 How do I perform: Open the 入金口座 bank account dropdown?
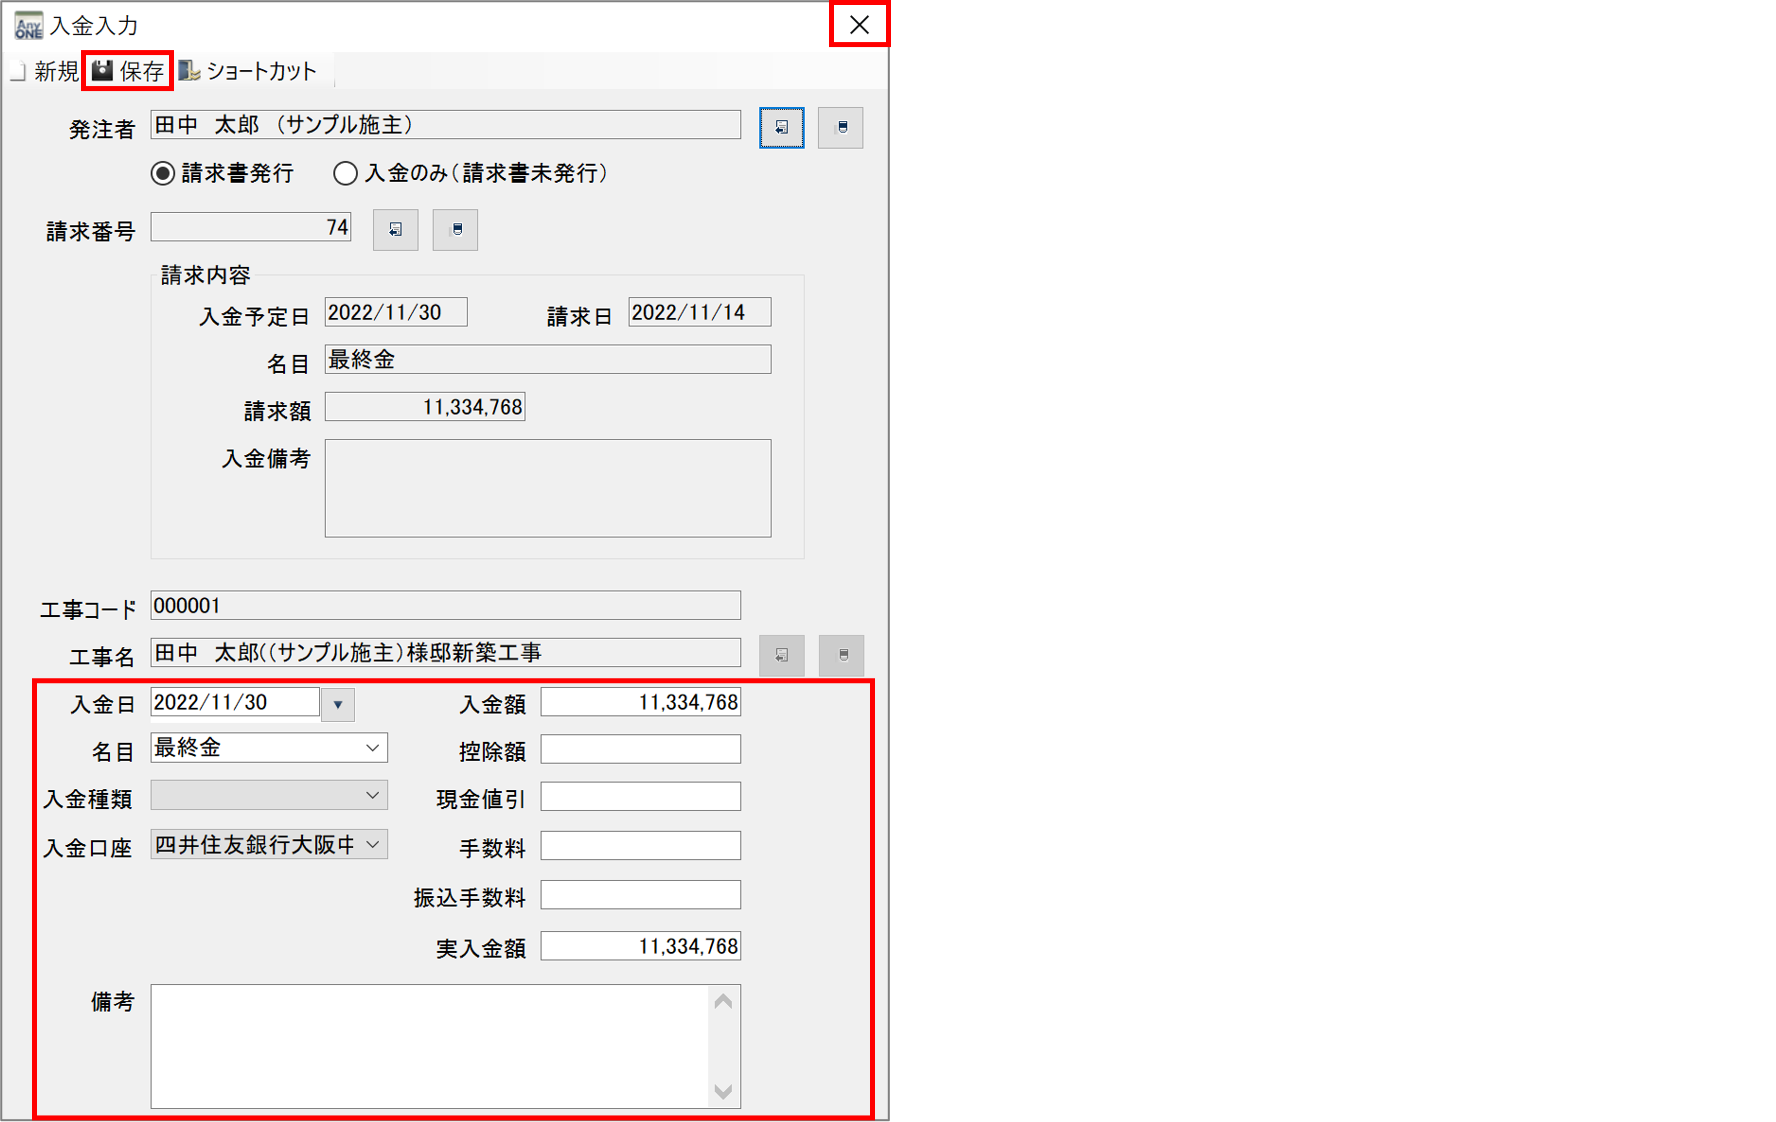coord(372,845)
